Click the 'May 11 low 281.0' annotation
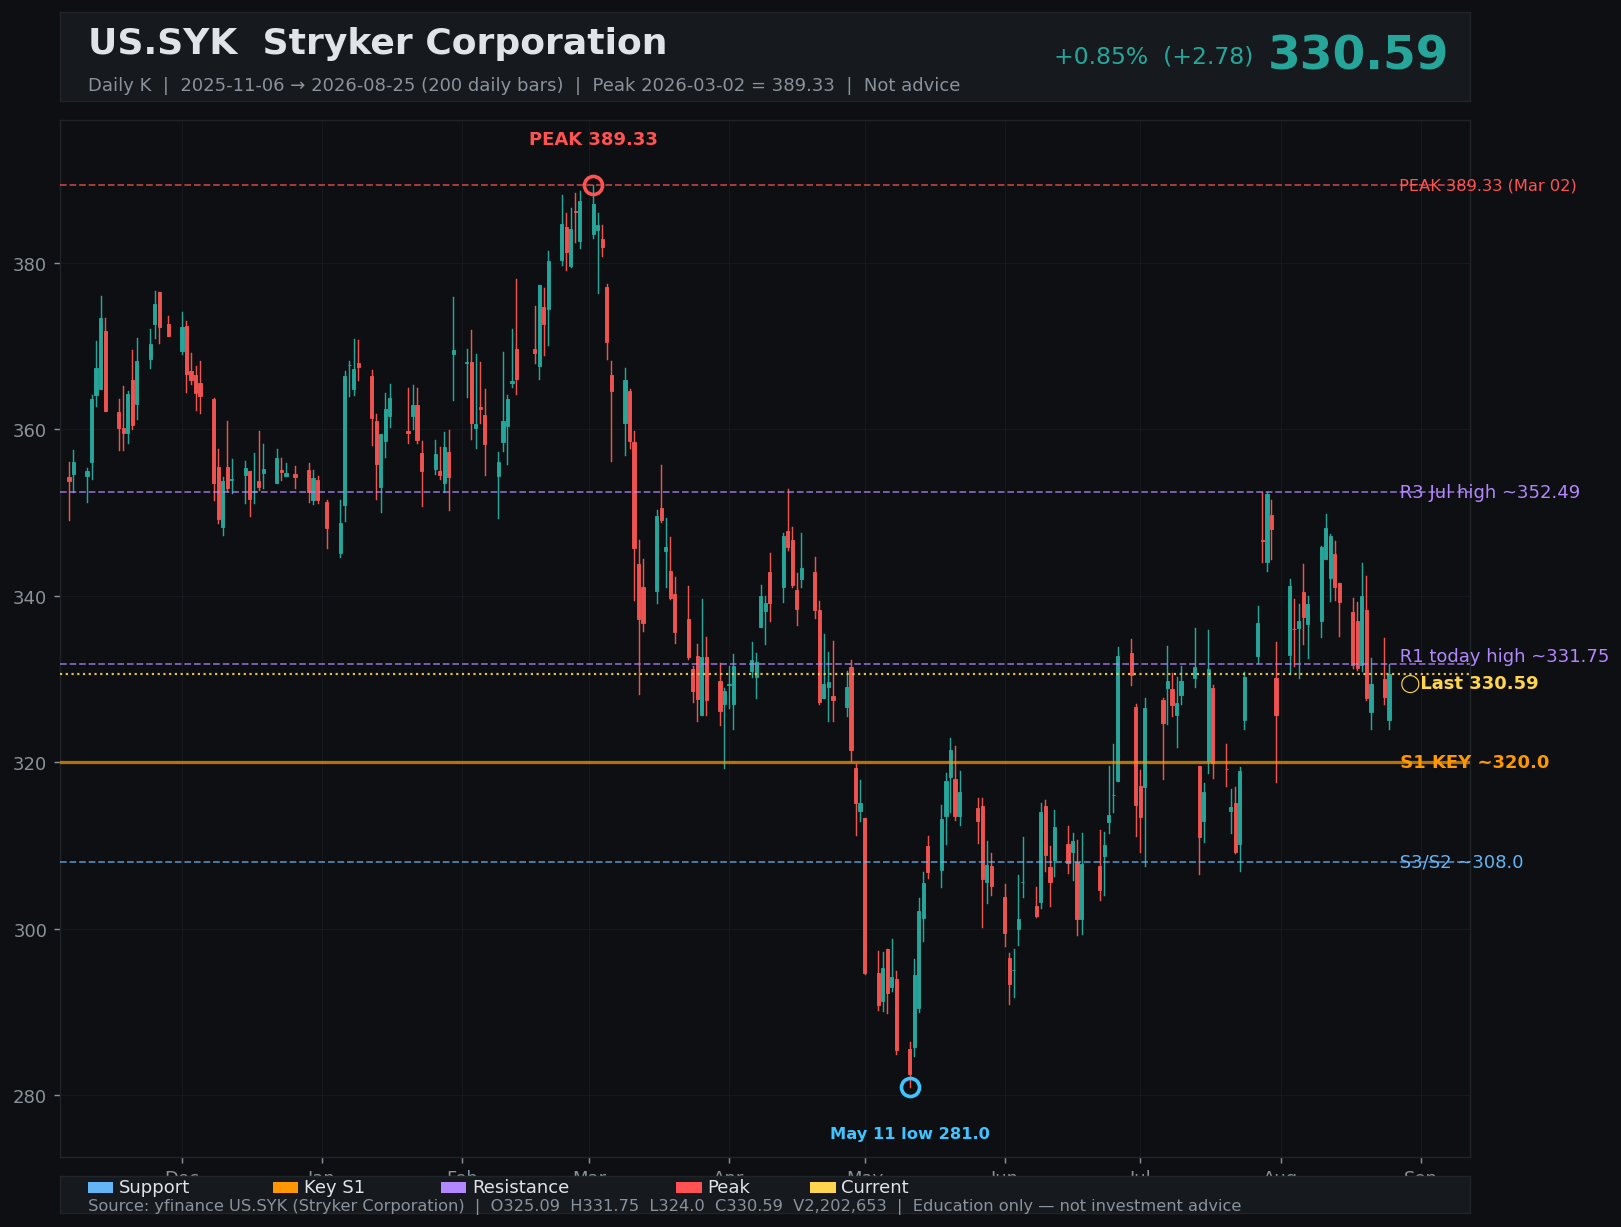Screen dimensions: 1621x1227 [x=910, y=1133]
